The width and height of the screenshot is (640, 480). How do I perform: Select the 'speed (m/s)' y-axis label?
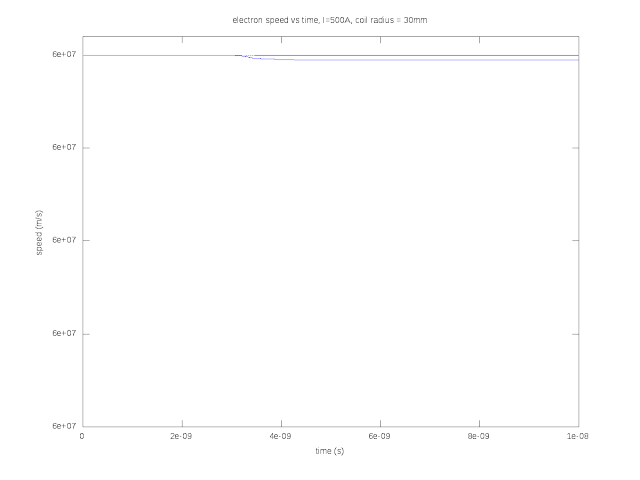click(x=39, y=233)
